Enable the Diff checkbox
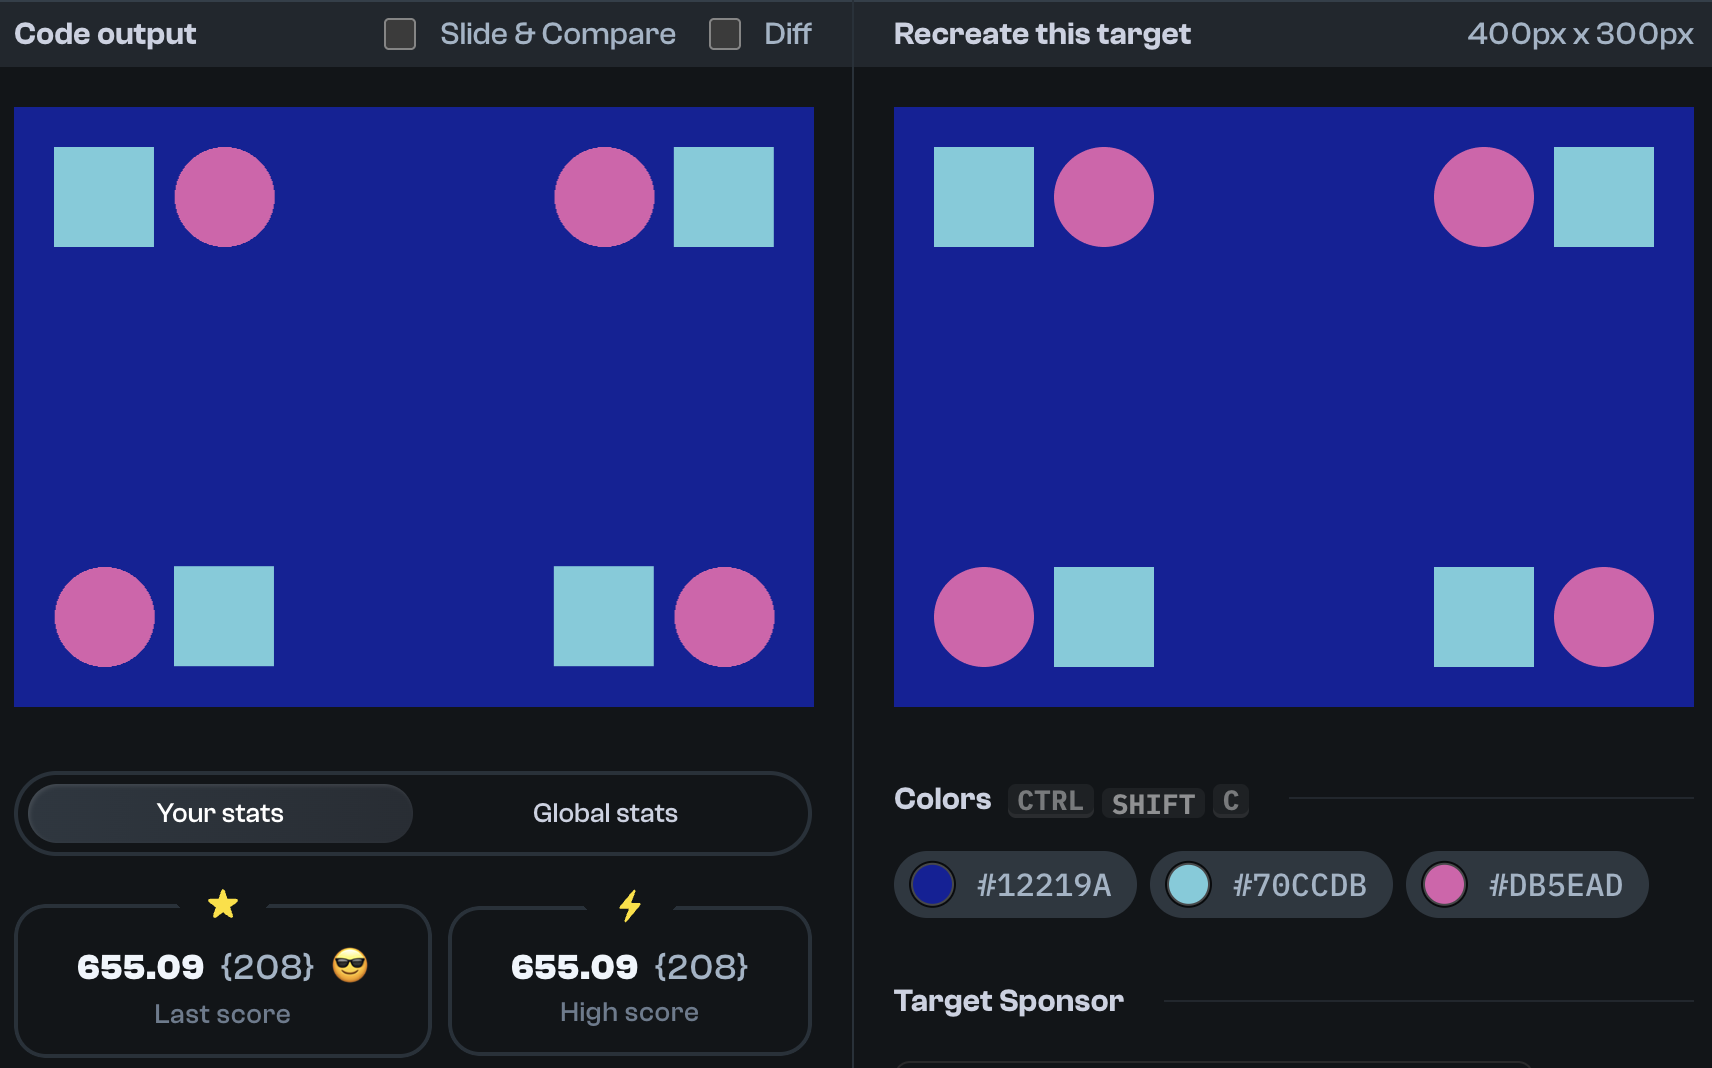 point(724,34)
